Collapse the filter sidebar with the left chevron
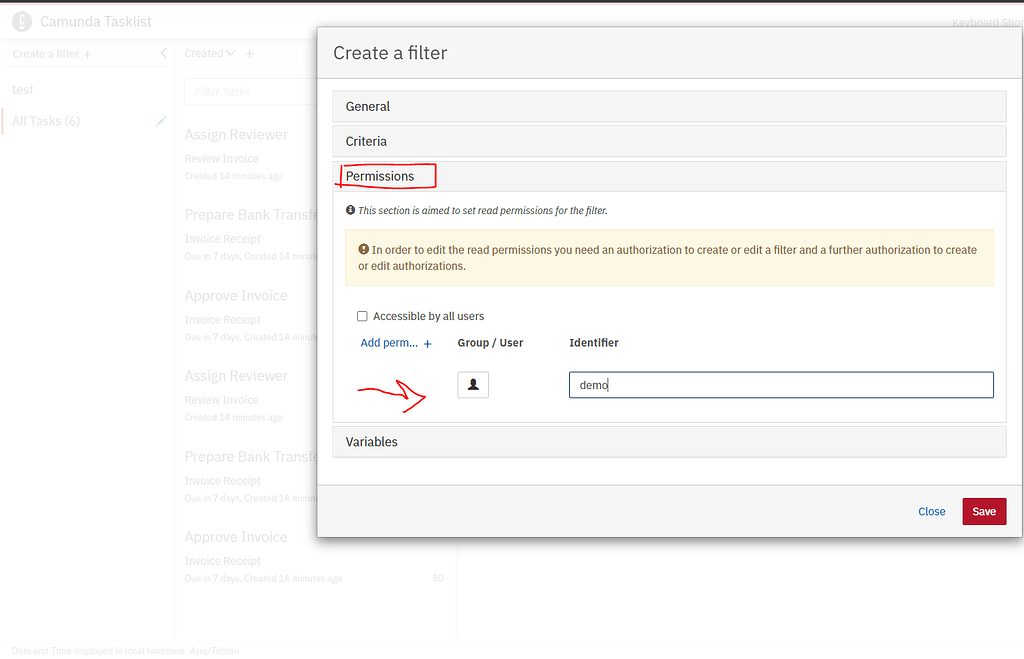This screenshot has width=1024, height=659. pos(163,53)
